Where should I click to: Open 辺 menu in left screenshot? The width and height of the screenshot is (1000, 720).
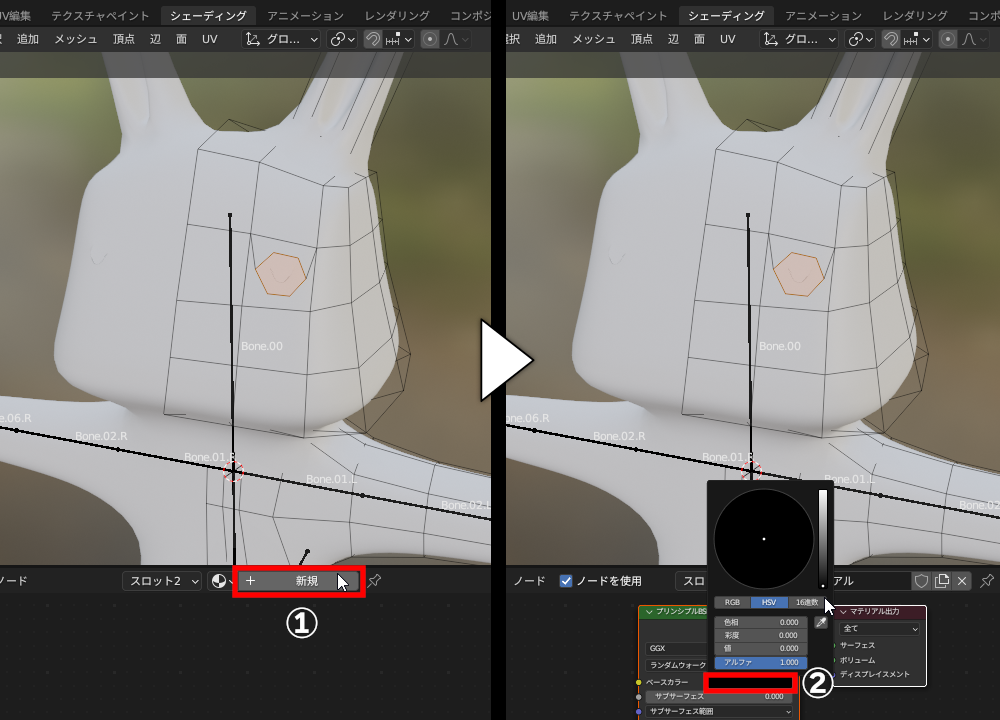[156, 40]
